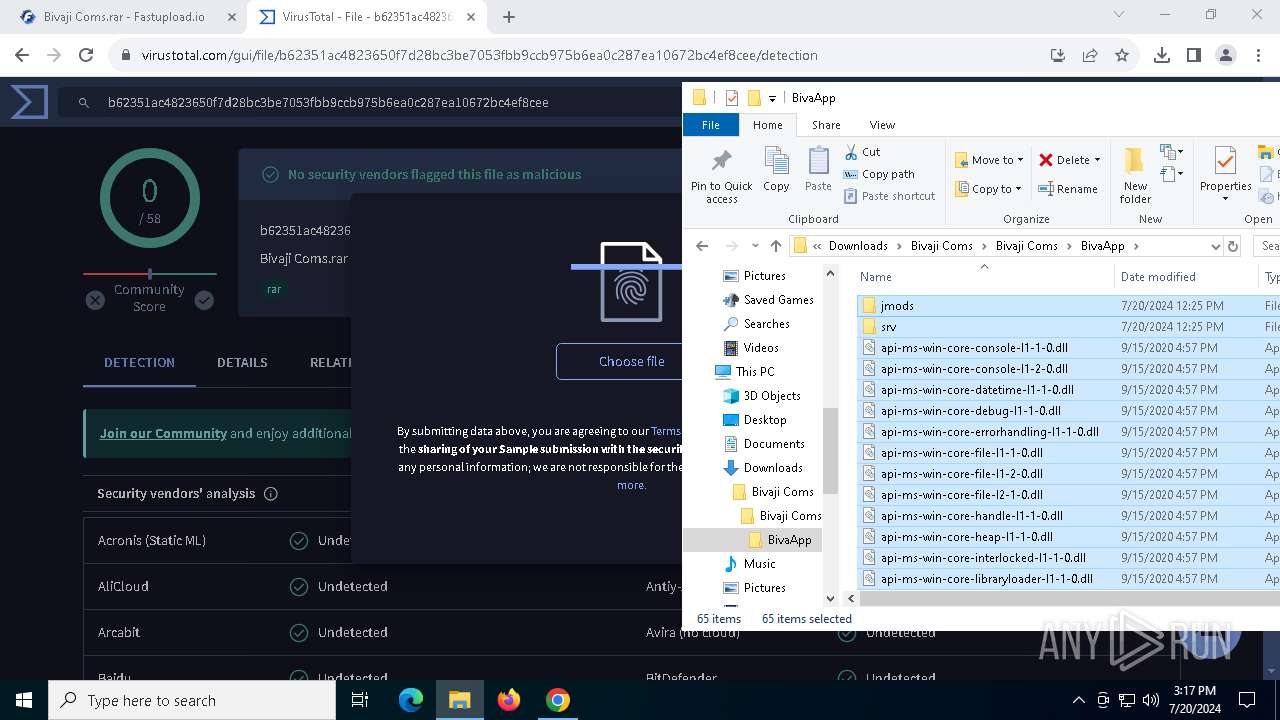Image resolution: width=1280 pixels, height=720 pixels.
Task: Select Downloads in address breadcrumb
Action: 858,246
